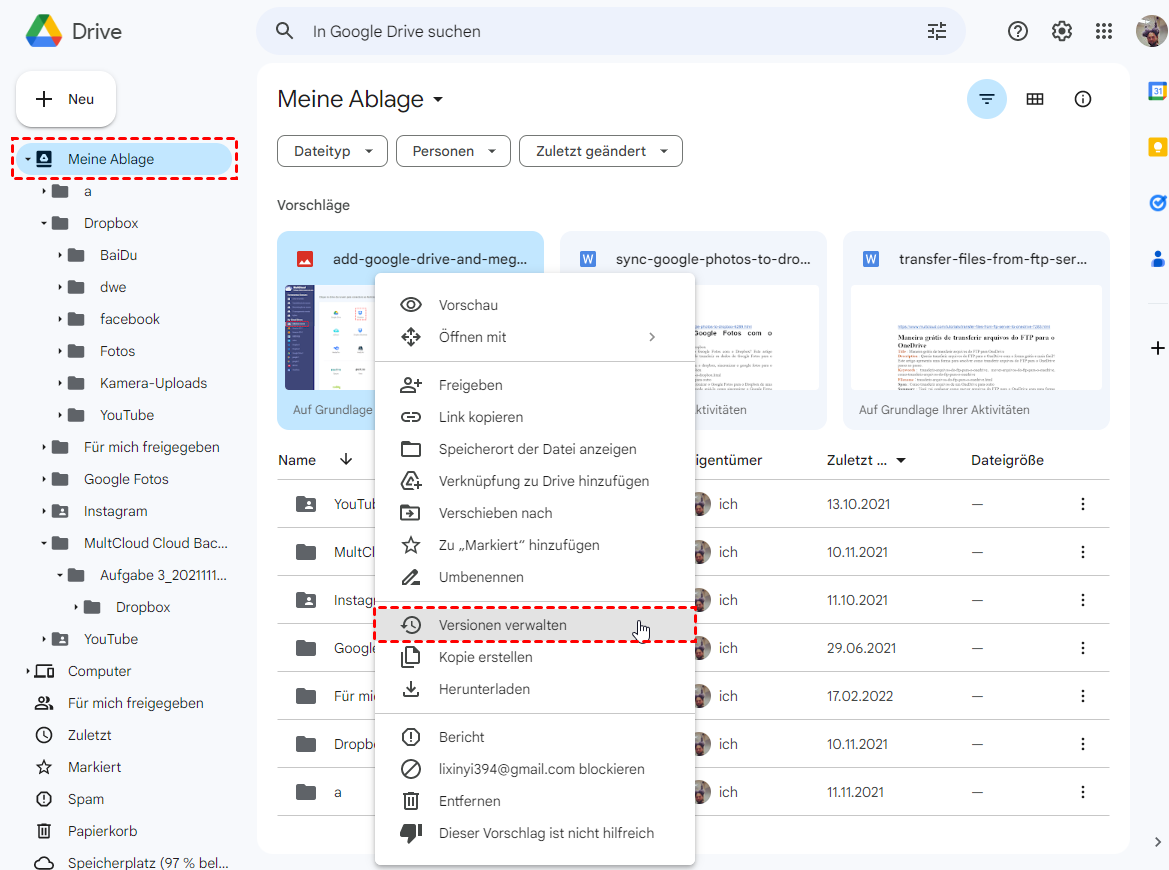
Task: Collapse the Dropbox folder tree
Action: pos(45,223)
